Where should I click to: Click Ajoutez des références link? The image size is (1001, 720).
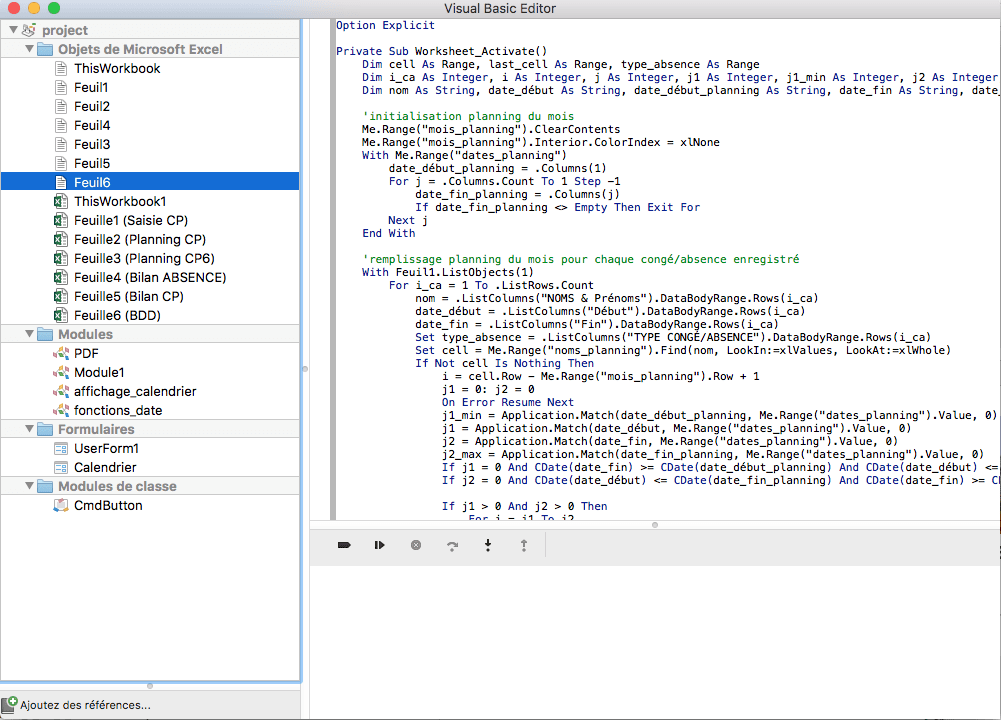85,705
